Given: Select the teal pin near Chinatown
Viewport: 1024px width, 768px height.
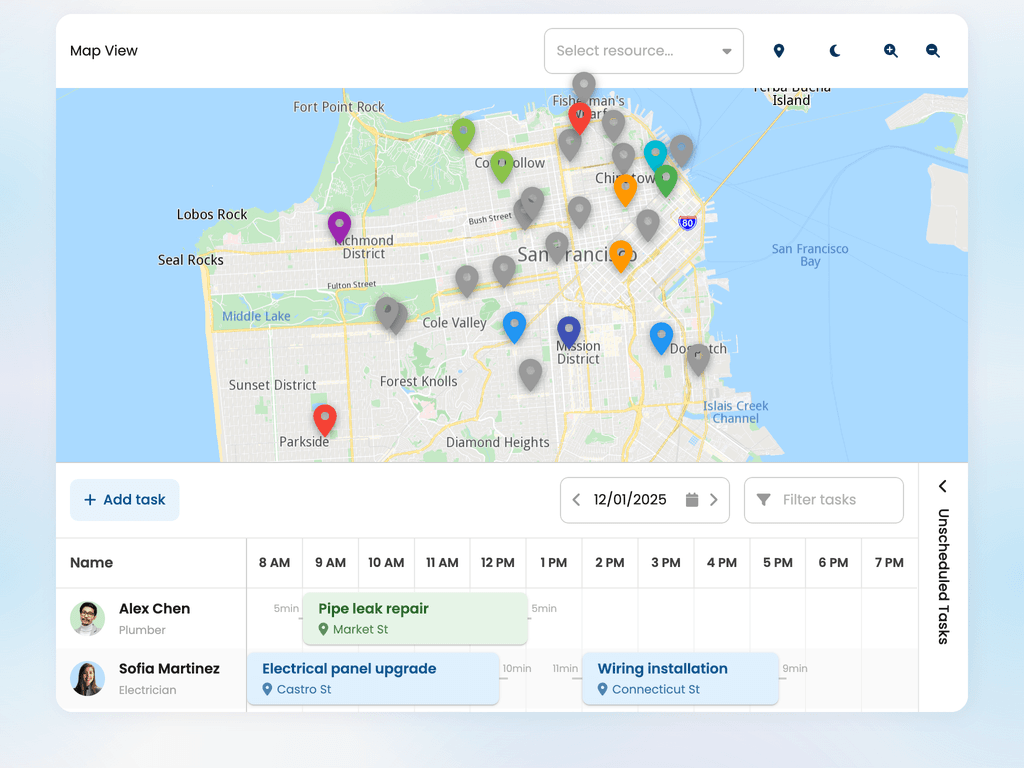Looking at the screenshot, I should (x=655, y=155).
